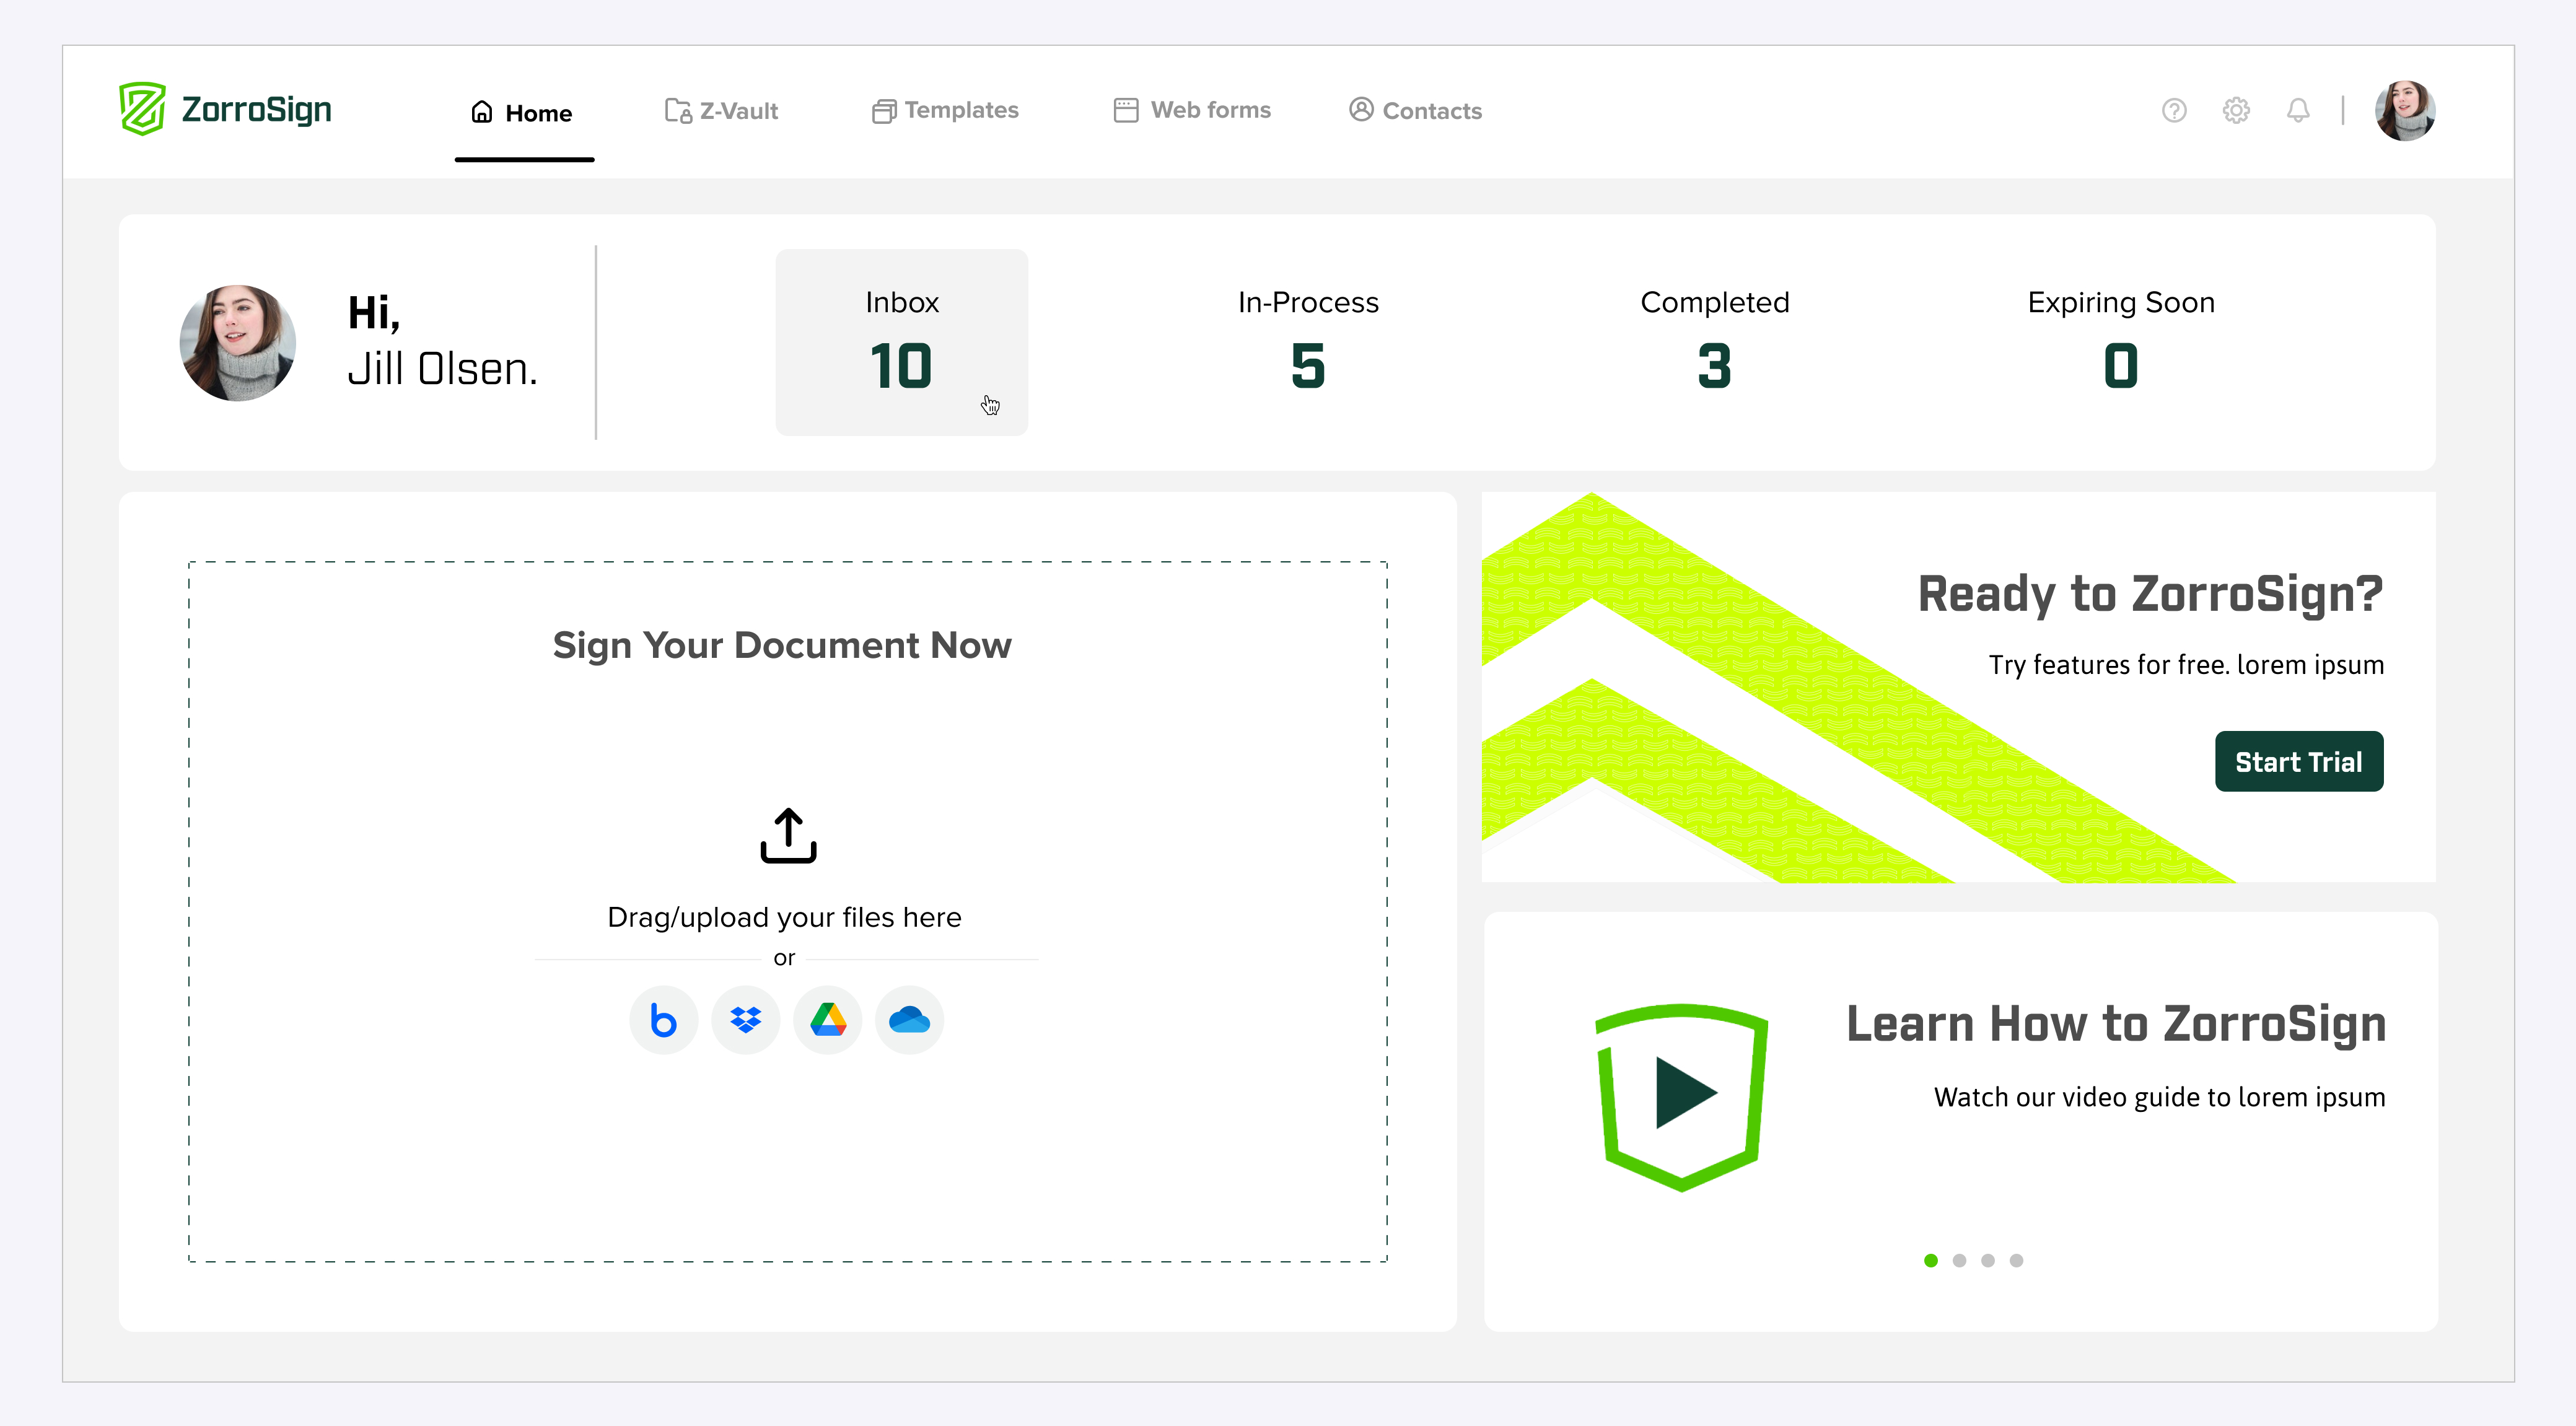The image size is (2576, 1426).
Task: Switch to the Z-Vault tab
Action: [x=721, y=111]
